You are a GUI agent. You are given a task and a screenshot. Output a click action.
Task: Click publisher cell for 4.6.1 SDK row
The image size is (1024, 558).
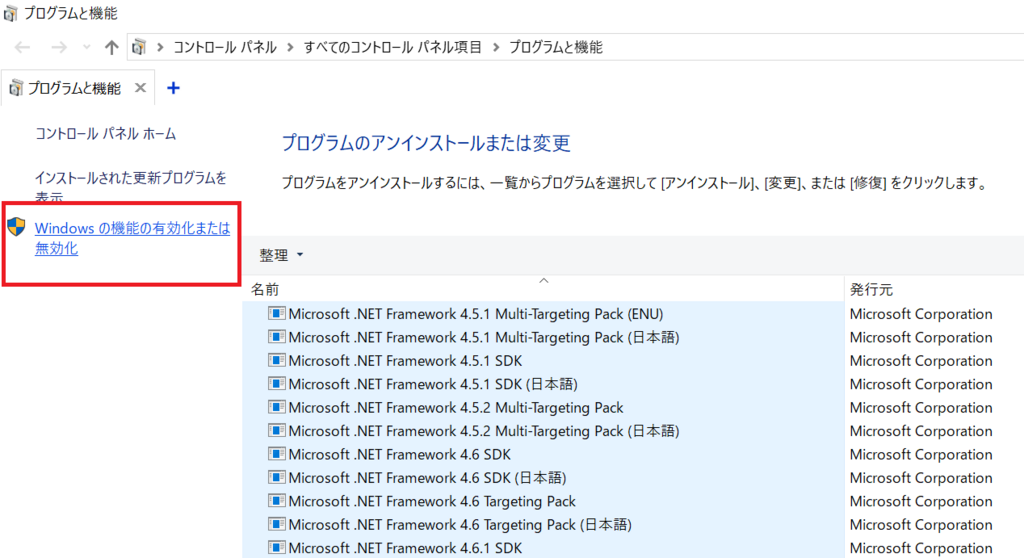(921, 548)
